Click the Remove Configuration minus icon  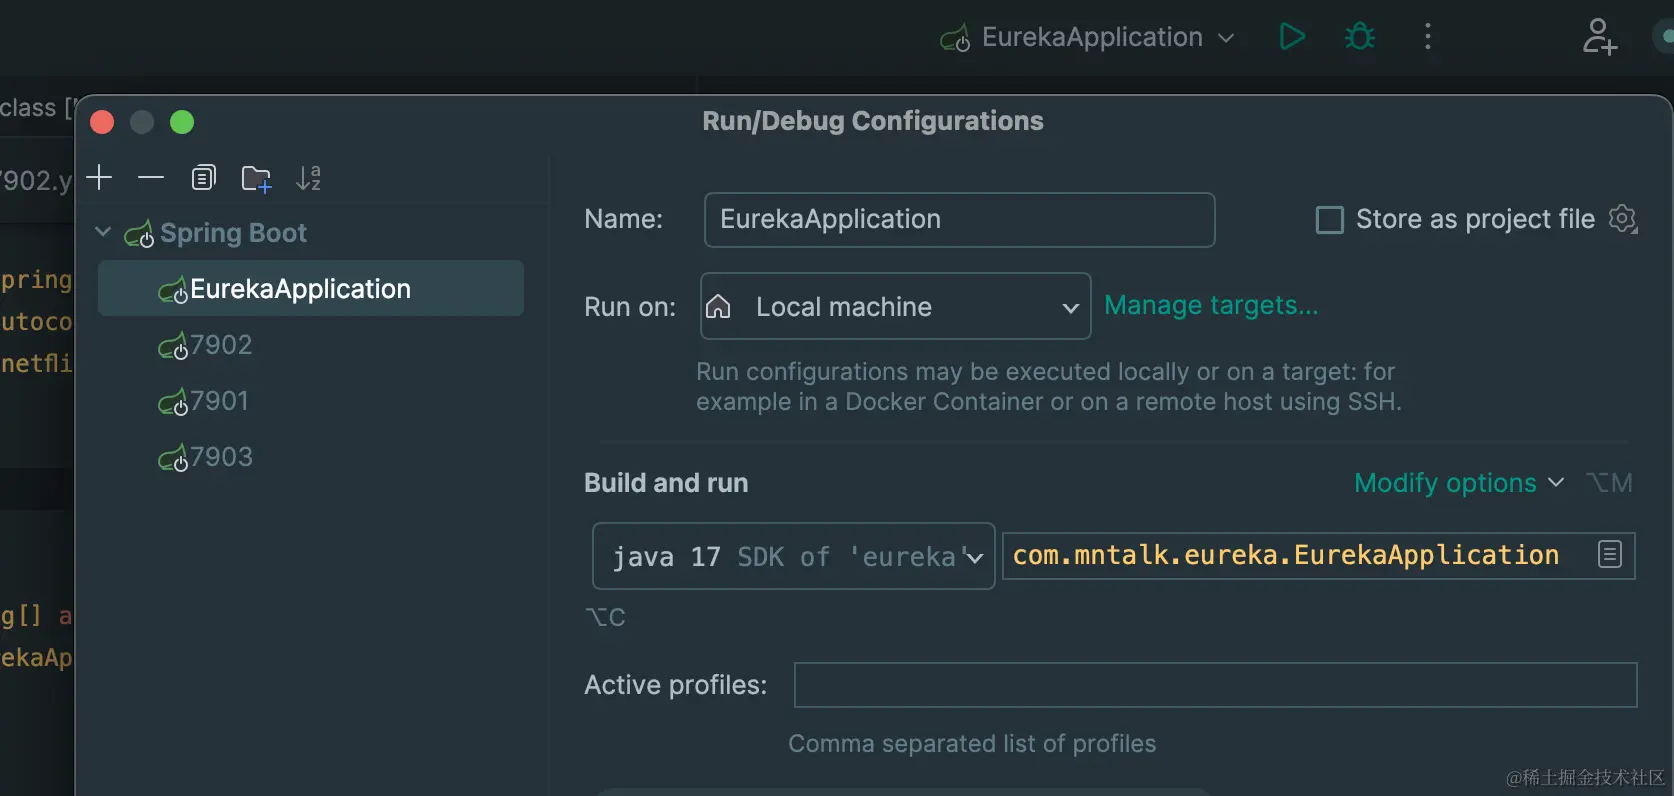point(151,178)
